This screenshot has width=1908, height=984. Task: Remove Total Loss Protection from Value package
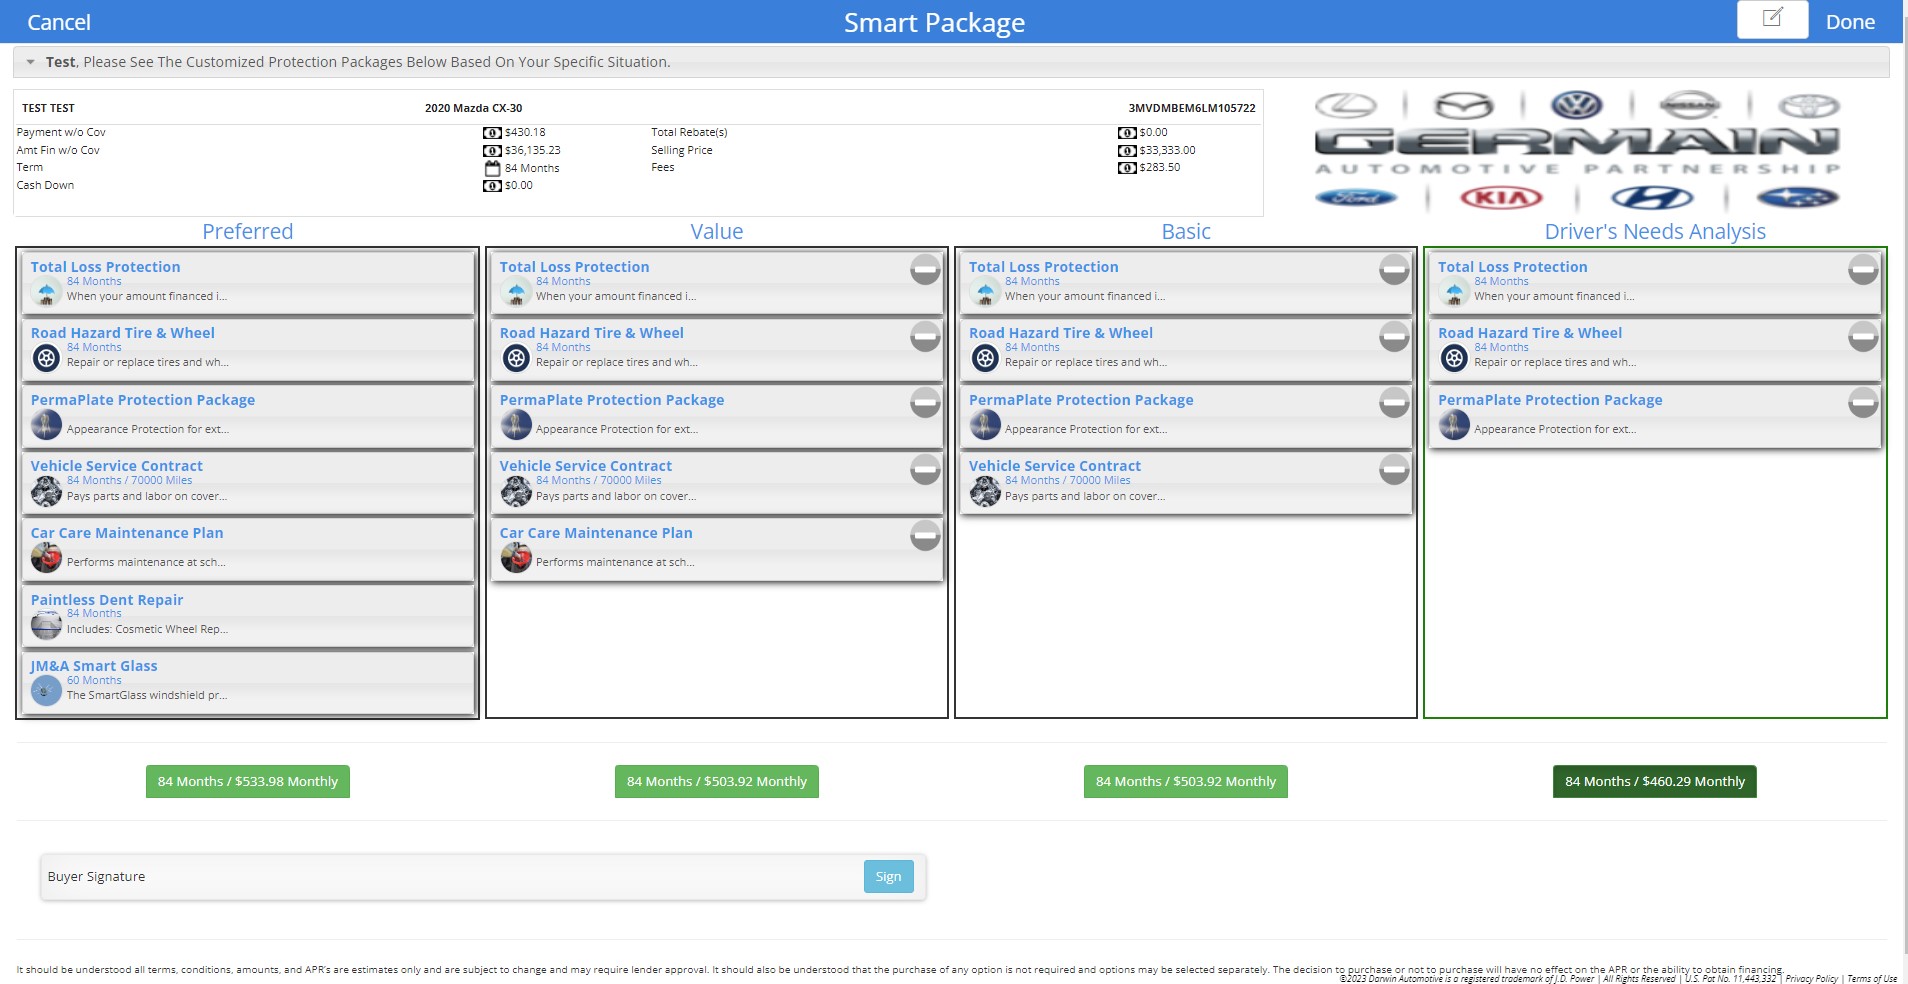coord(925,269)
